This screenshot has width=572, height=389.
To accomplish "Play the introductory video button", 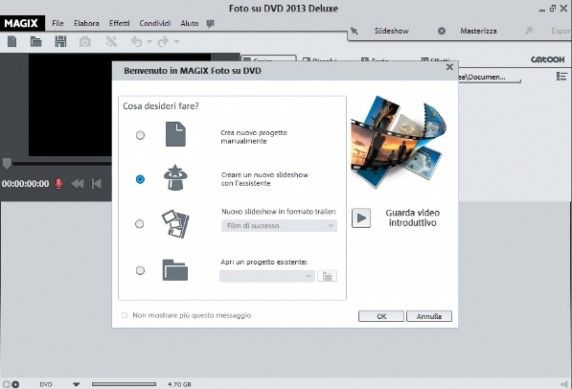I will 361,218.
